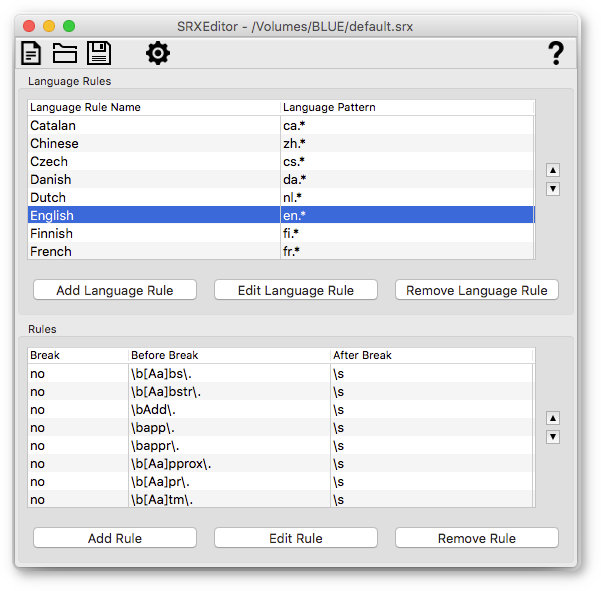Move selected break rule up
This screenshot has height=591, width=601.
[x=553, y=418]
